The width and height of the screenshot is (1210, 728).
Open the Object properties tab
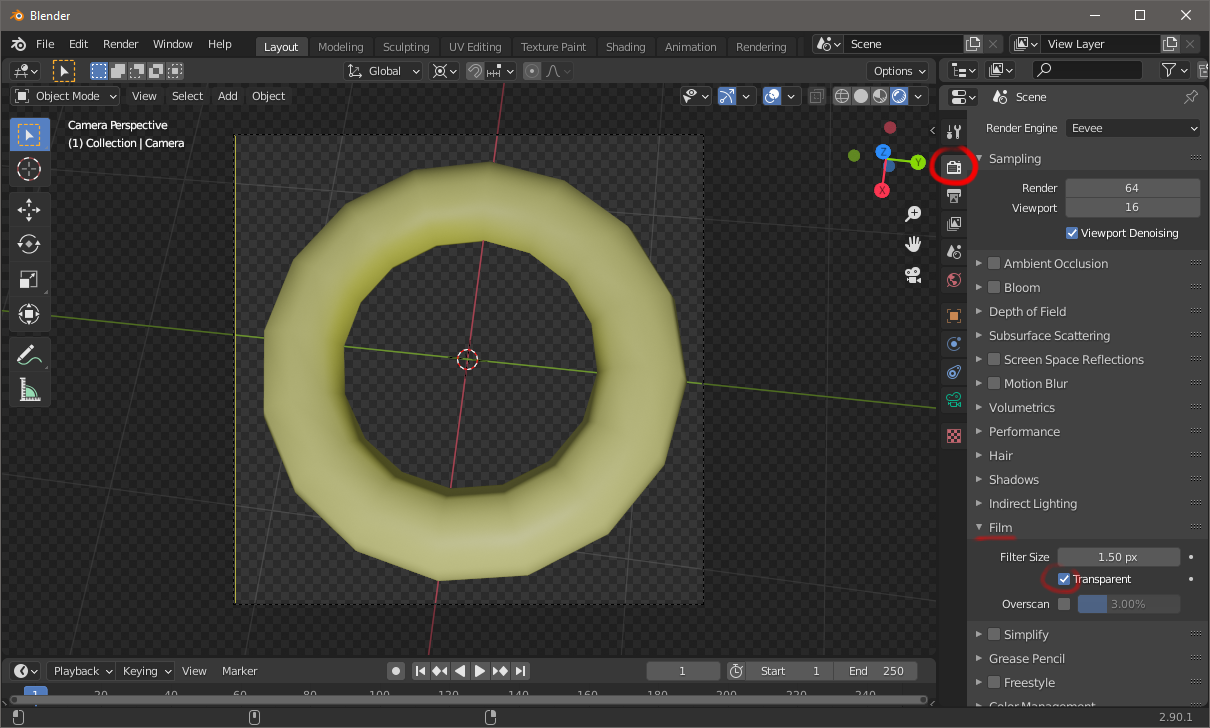click(x=954, y=316)
